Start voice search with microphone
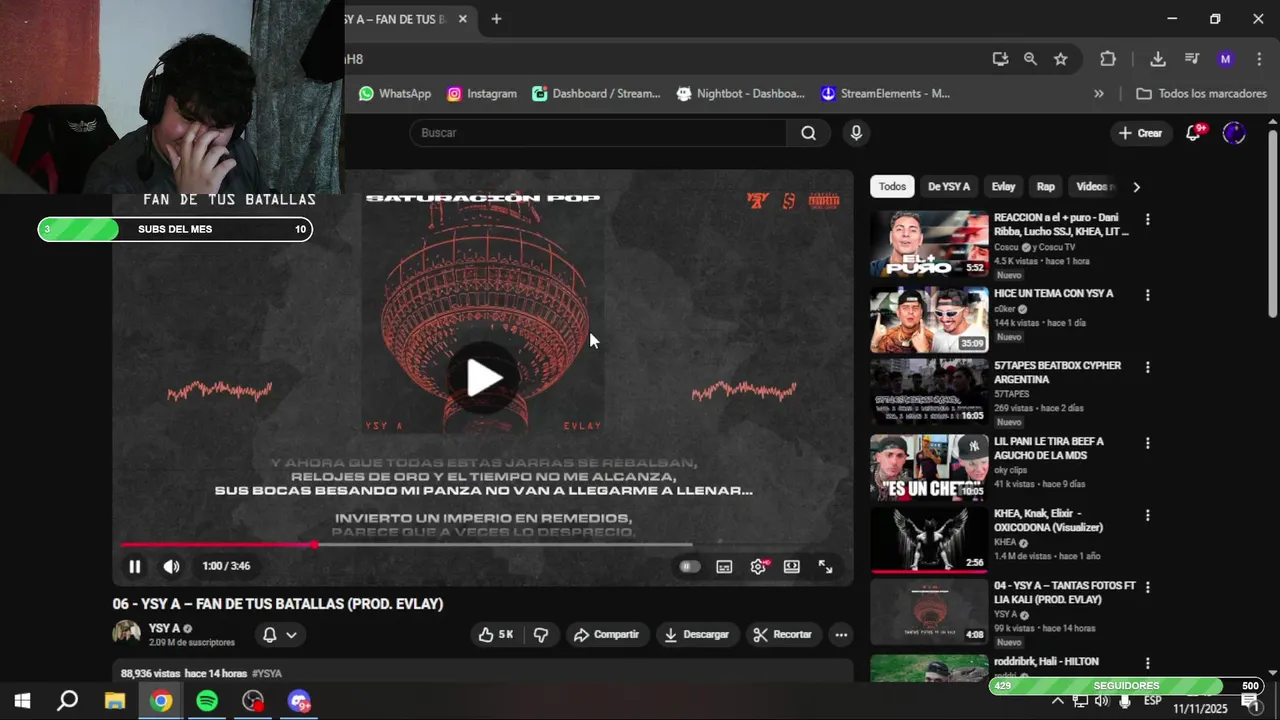Image resolution: width=1280 pixels, height=720 pixels. 856,133
